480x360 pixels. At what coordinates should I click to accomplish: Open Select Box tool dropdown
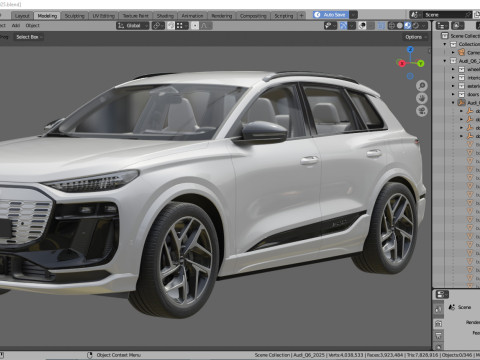click(29, 37)
